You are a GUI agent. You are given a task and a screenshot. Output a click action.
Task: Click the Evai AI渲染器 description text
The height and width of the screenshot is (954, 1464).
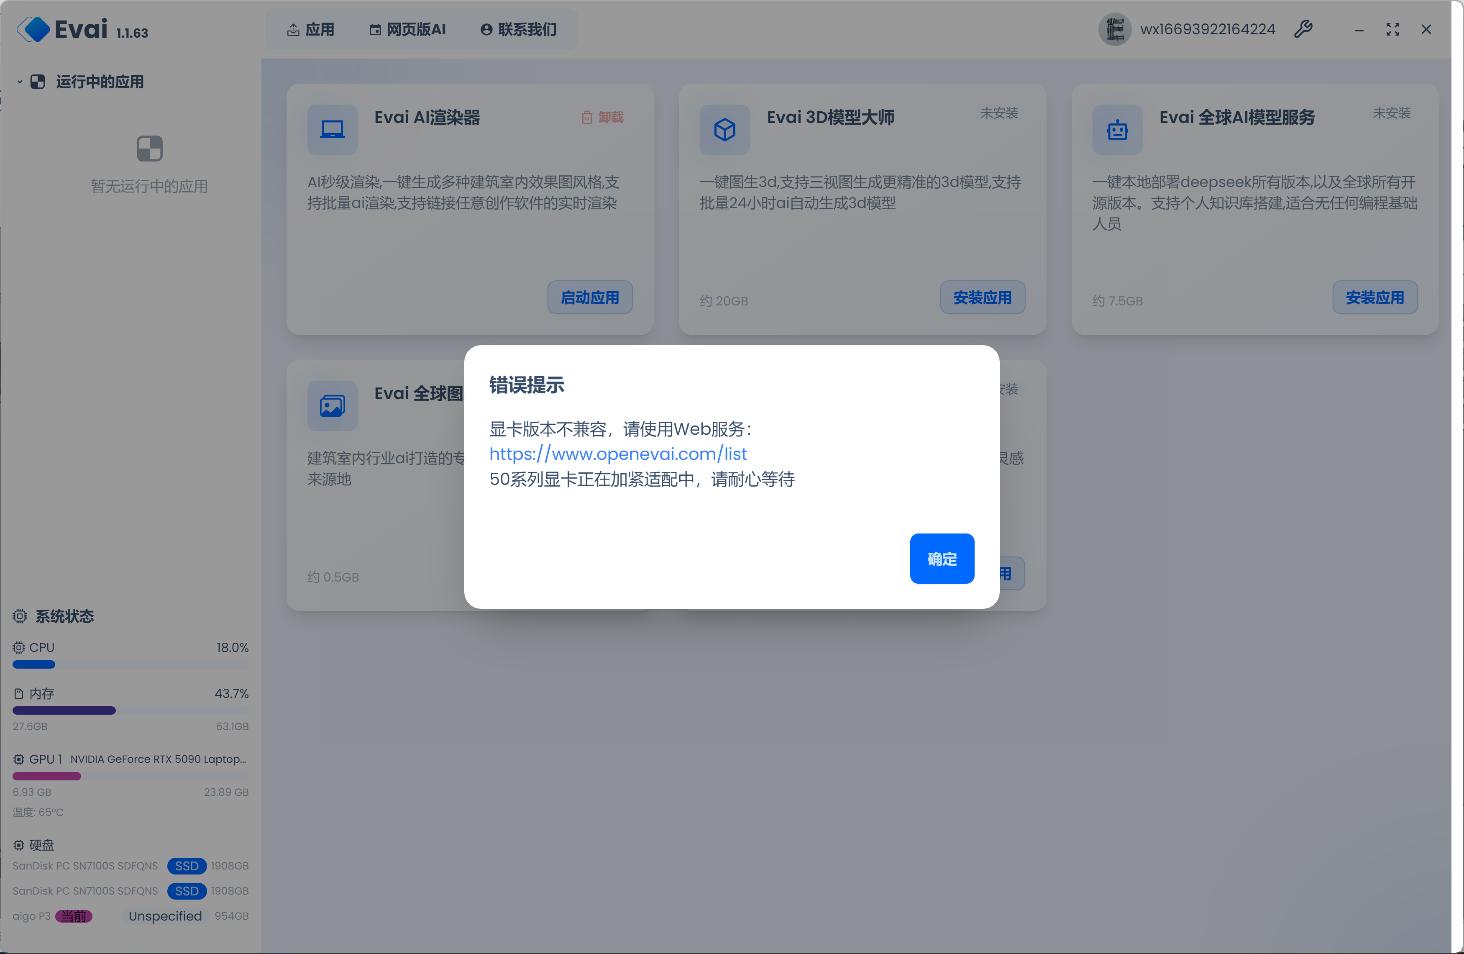click(x=463, y=193)
